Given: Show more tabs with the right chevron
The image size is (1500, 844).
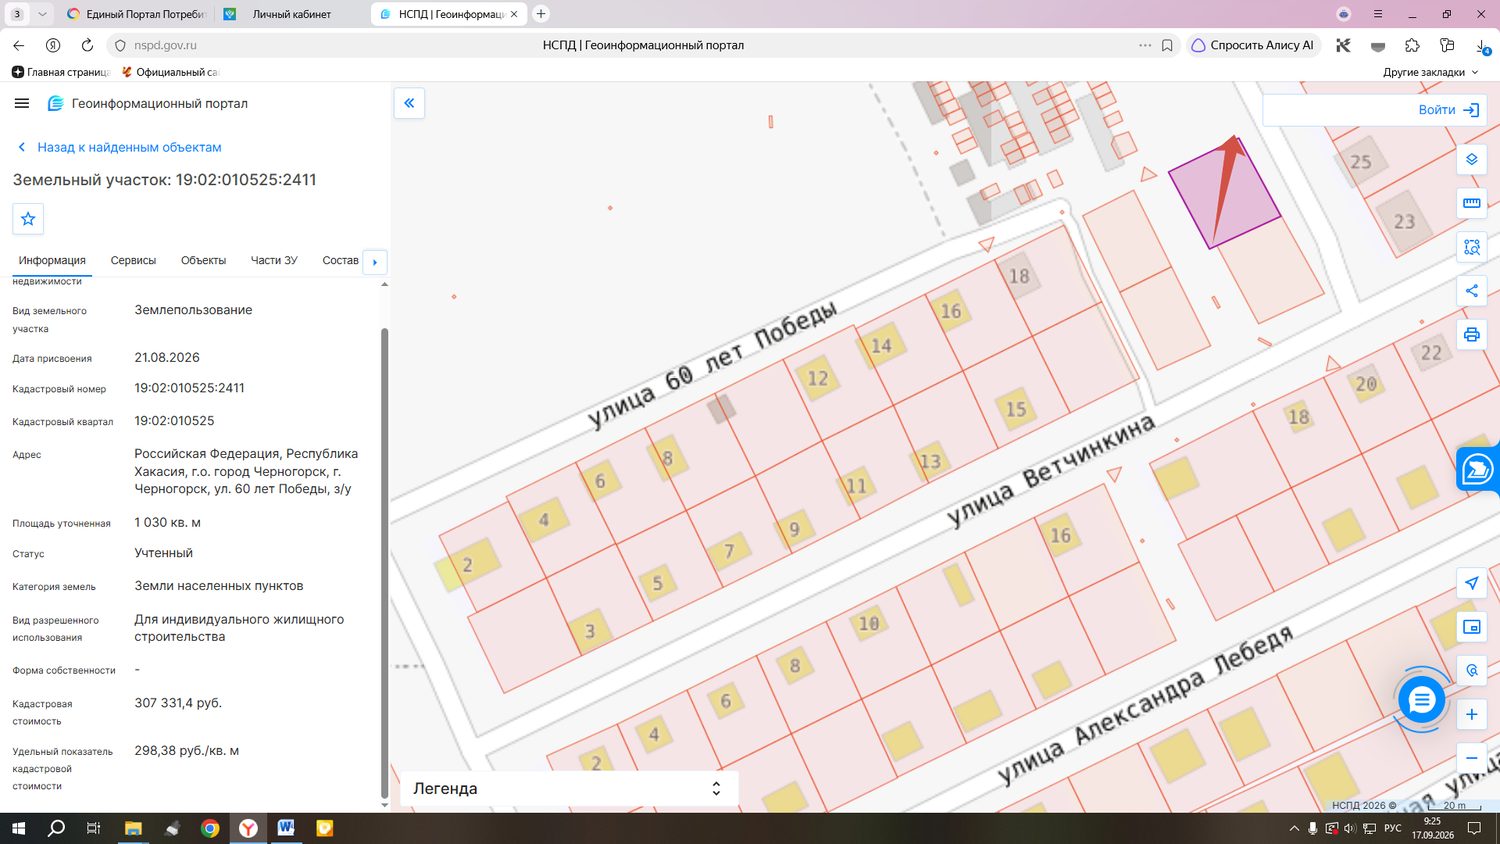Looking at the screenshot, I should point(375,262).
